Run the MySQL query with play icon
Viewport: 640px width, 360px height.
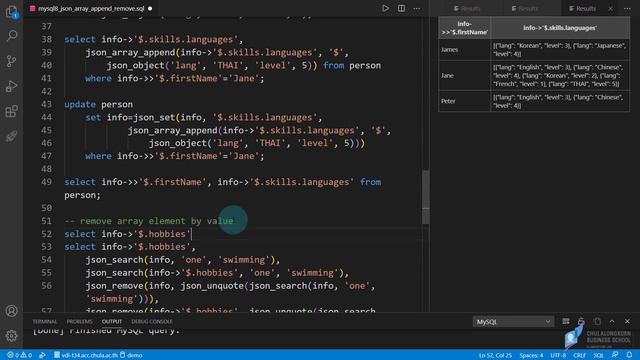[x=385, y=8]
